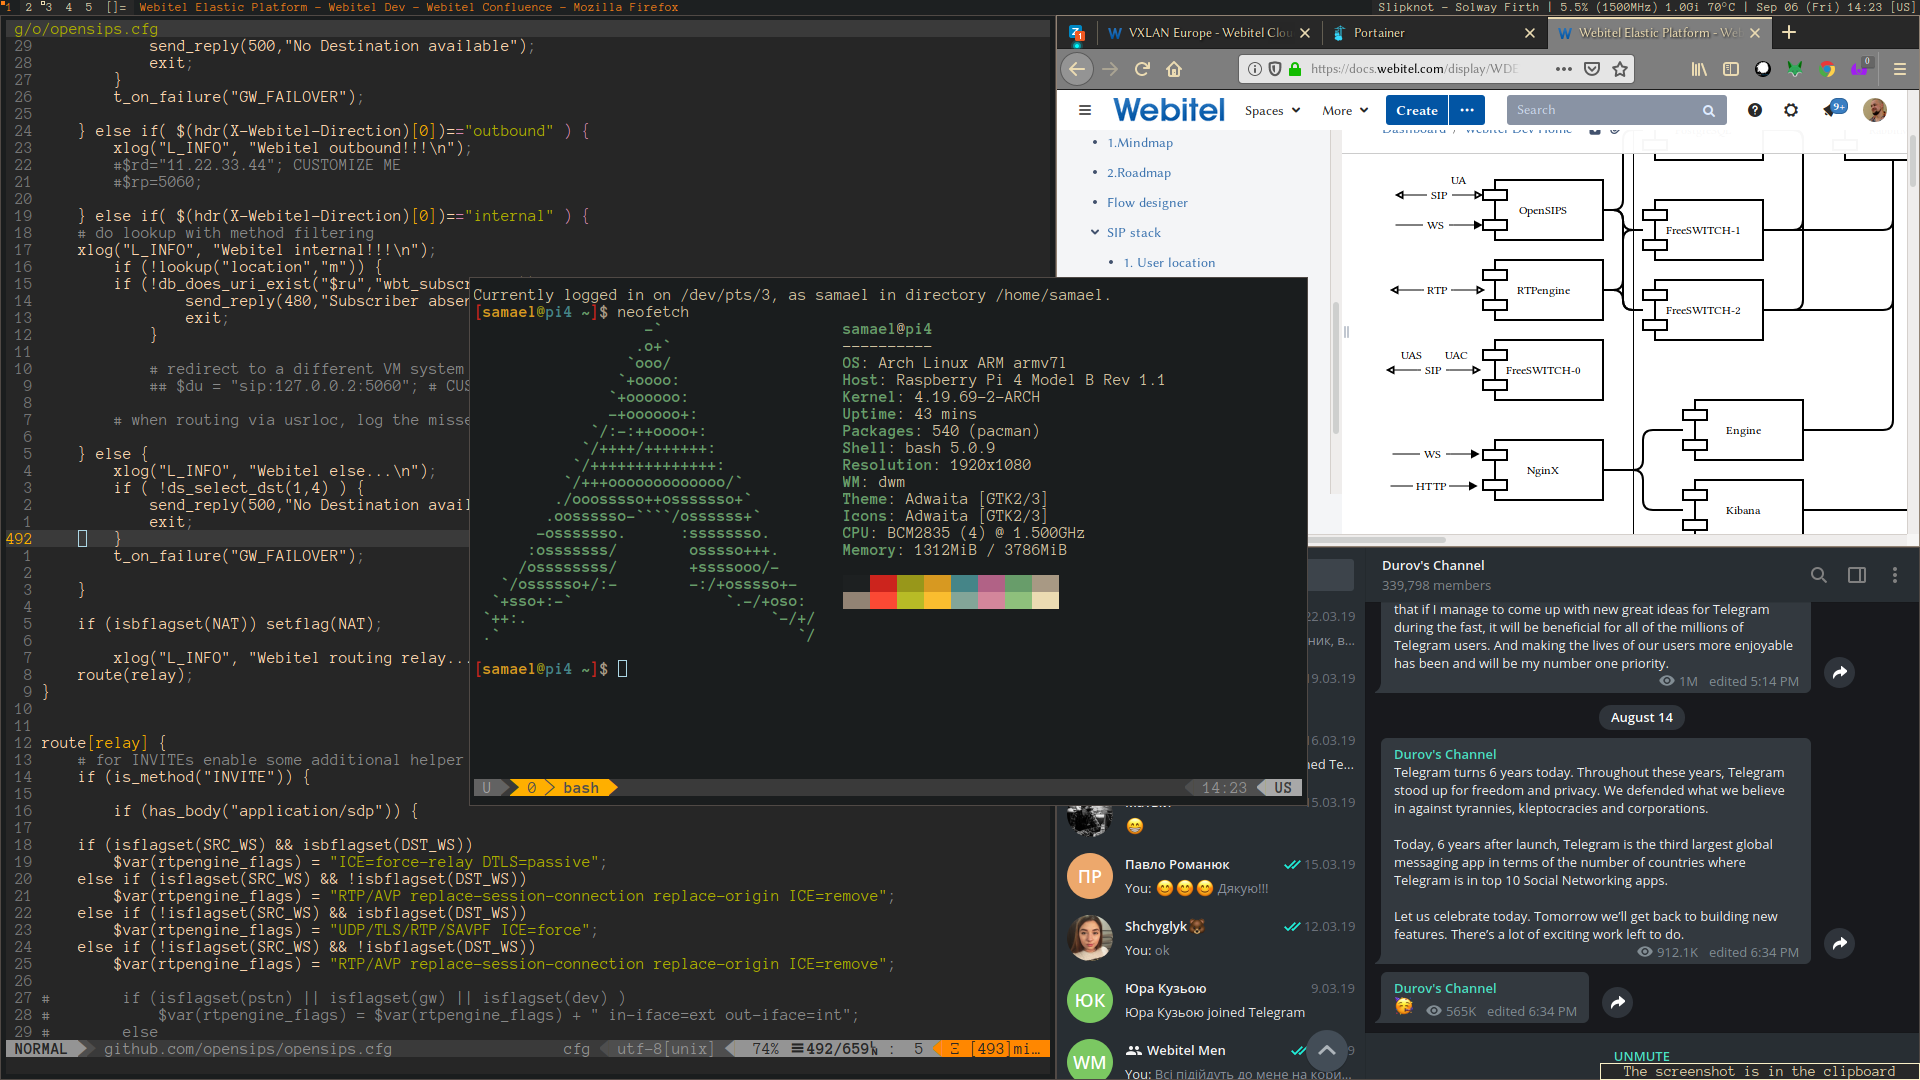Search in Durov's Channel chat
This screenshot has width=1920, height=1080.
1819,575
